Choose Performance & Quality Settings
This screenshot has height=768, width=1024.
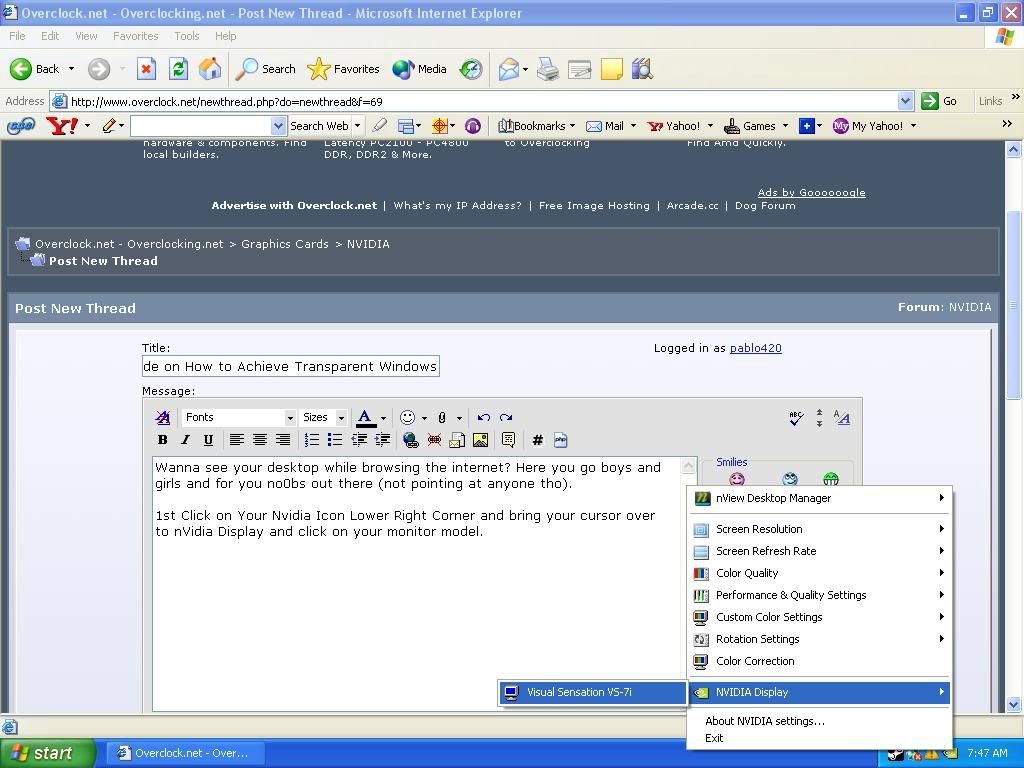(820, 595)
